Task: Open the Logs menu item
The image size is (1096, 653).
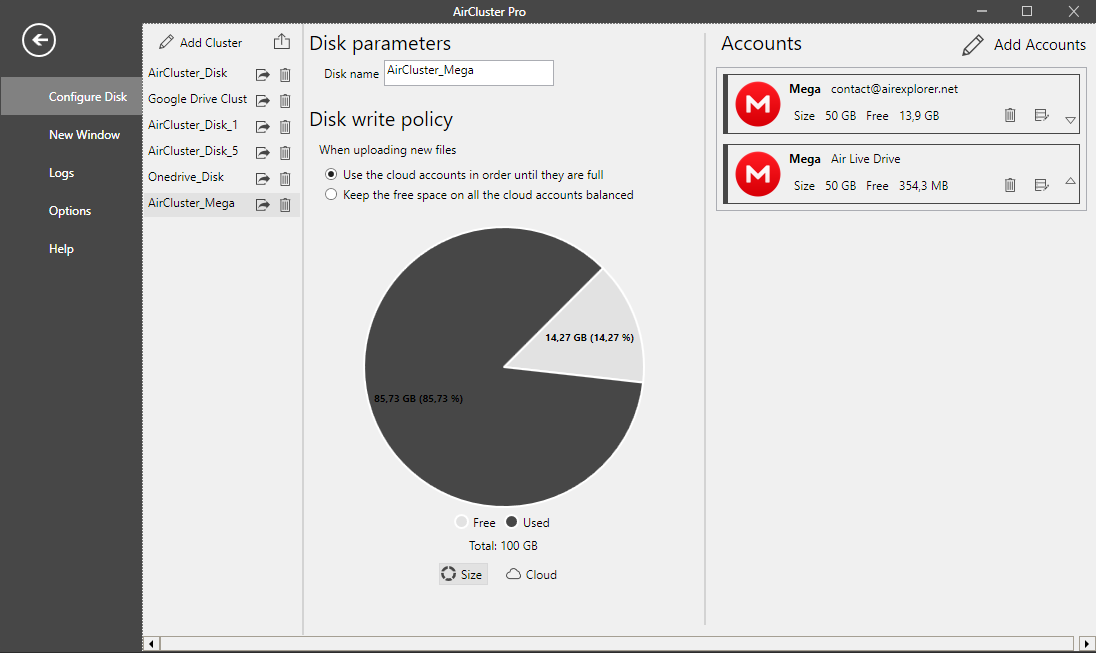Action: pos(61,173)
